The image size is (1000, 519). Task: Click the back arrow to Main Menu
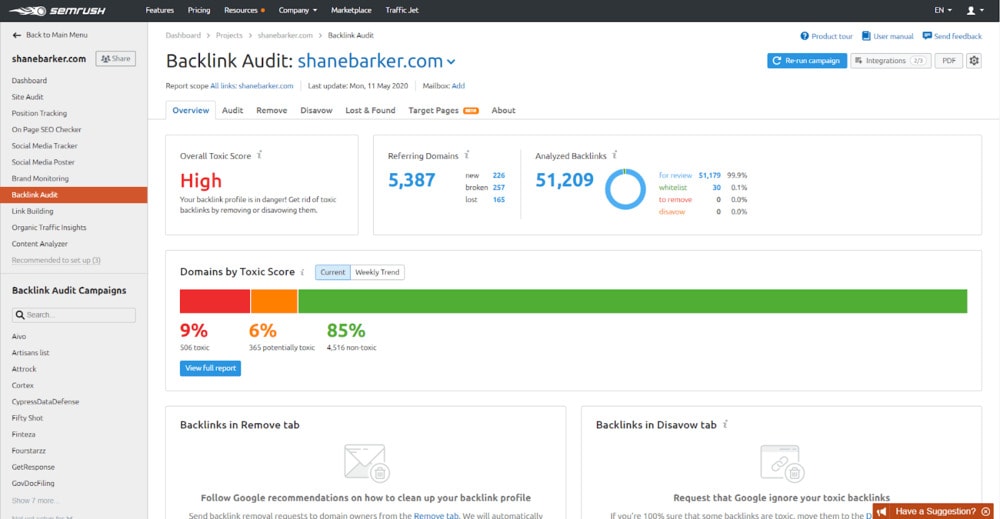(x=17, y=35)
